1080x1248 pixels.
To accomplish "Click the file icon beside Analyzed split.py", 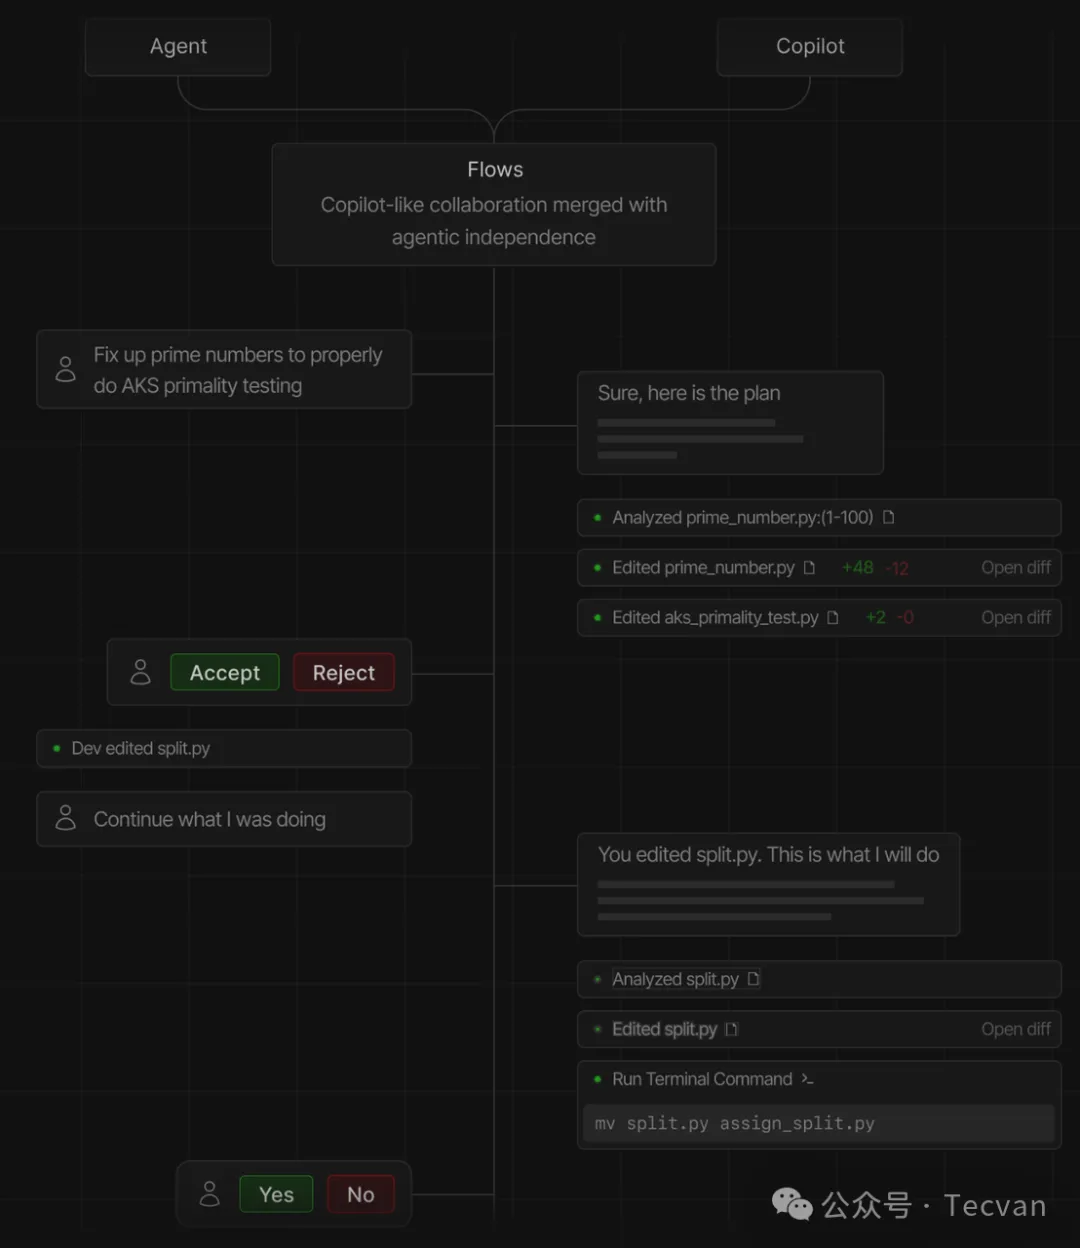I will tap(754, 979).
